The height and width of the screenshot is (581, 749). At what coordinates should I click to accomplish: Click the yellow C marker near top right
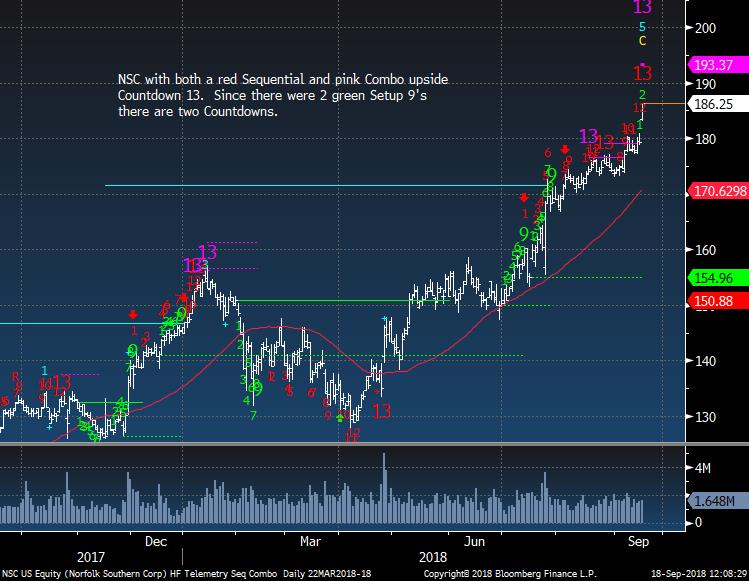click(x=642, y=41)
